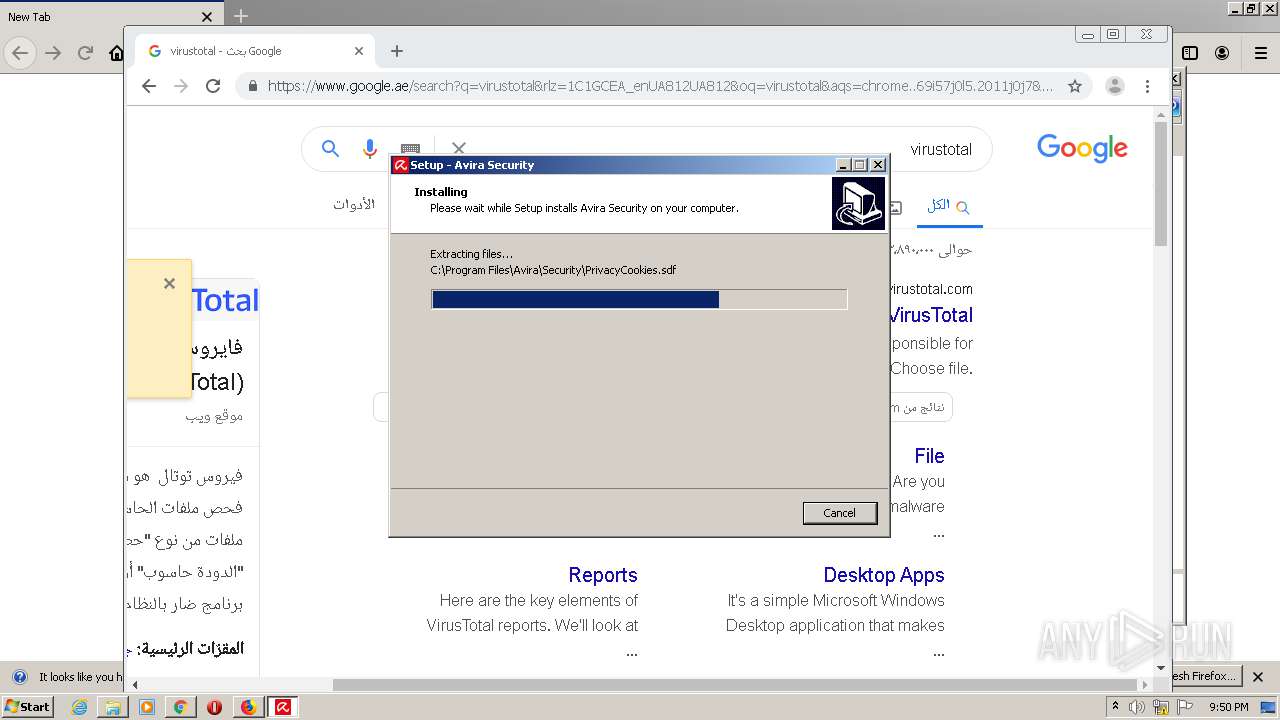The width and height of the screenshot is (1280, 720).
Task: Start voice search with the microphone icon
Action: pyautogui.click(x=370, y=149)
